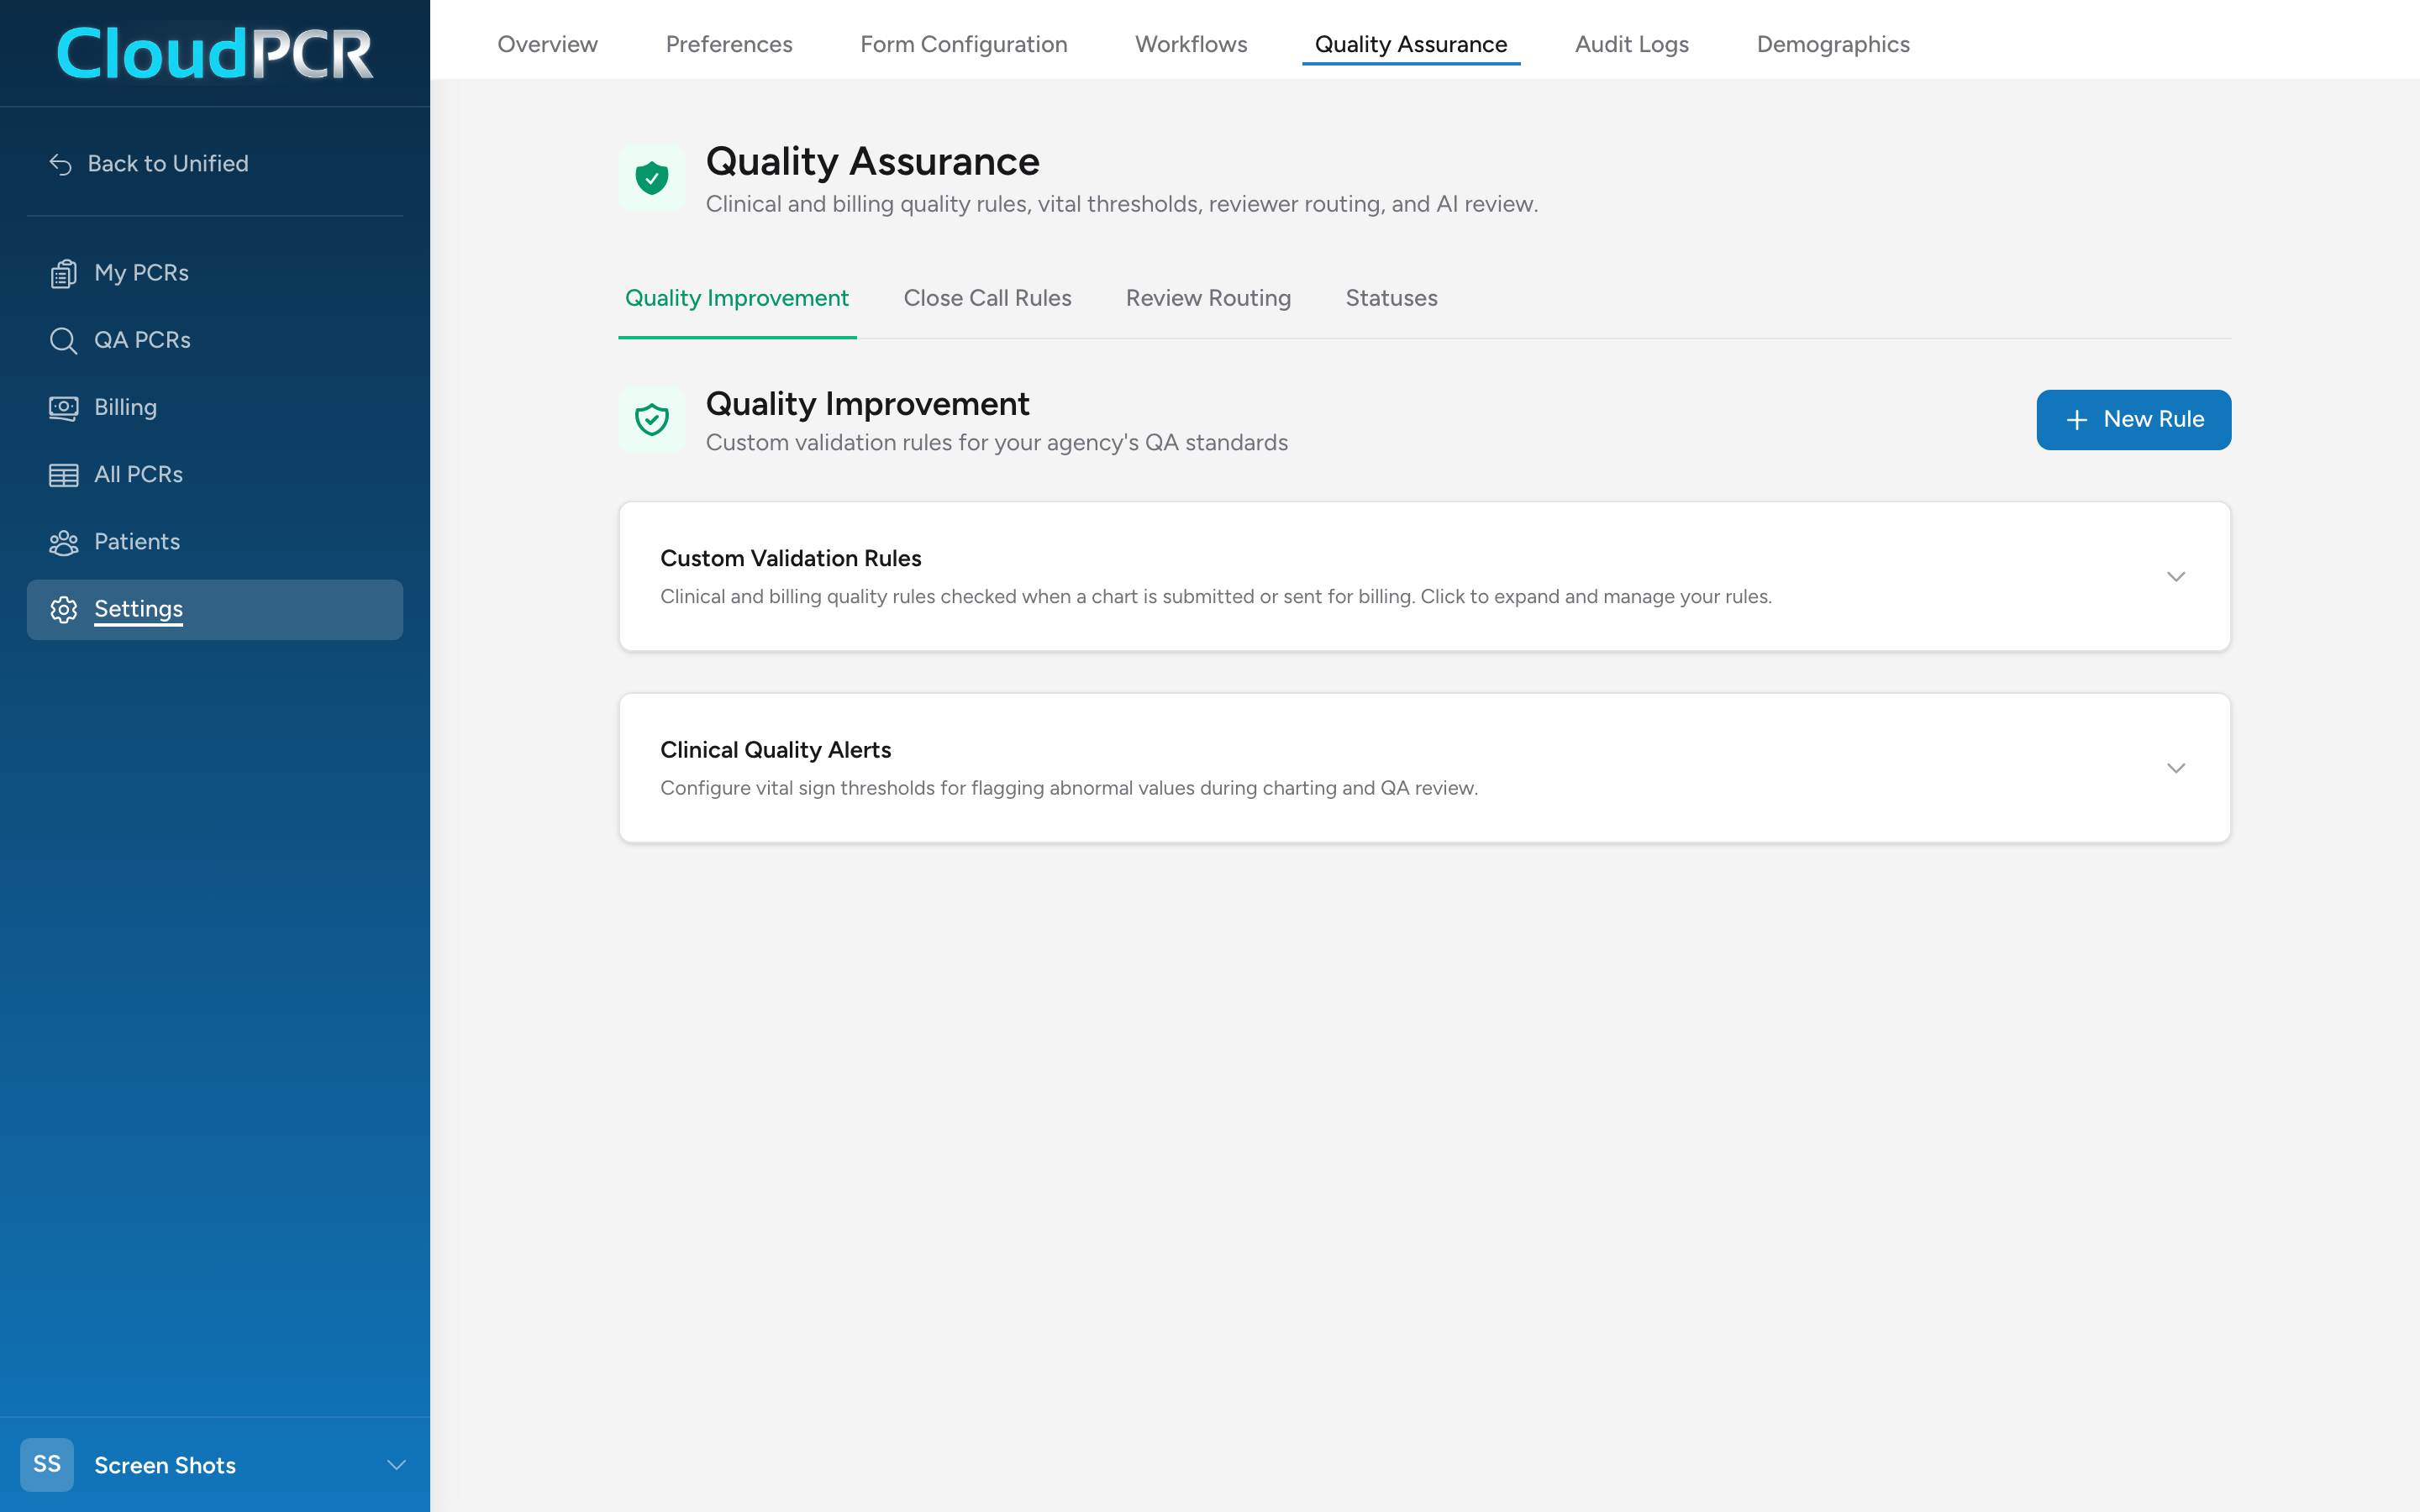
Task: Click the Billing cash icon
Action: click(63, 408)
